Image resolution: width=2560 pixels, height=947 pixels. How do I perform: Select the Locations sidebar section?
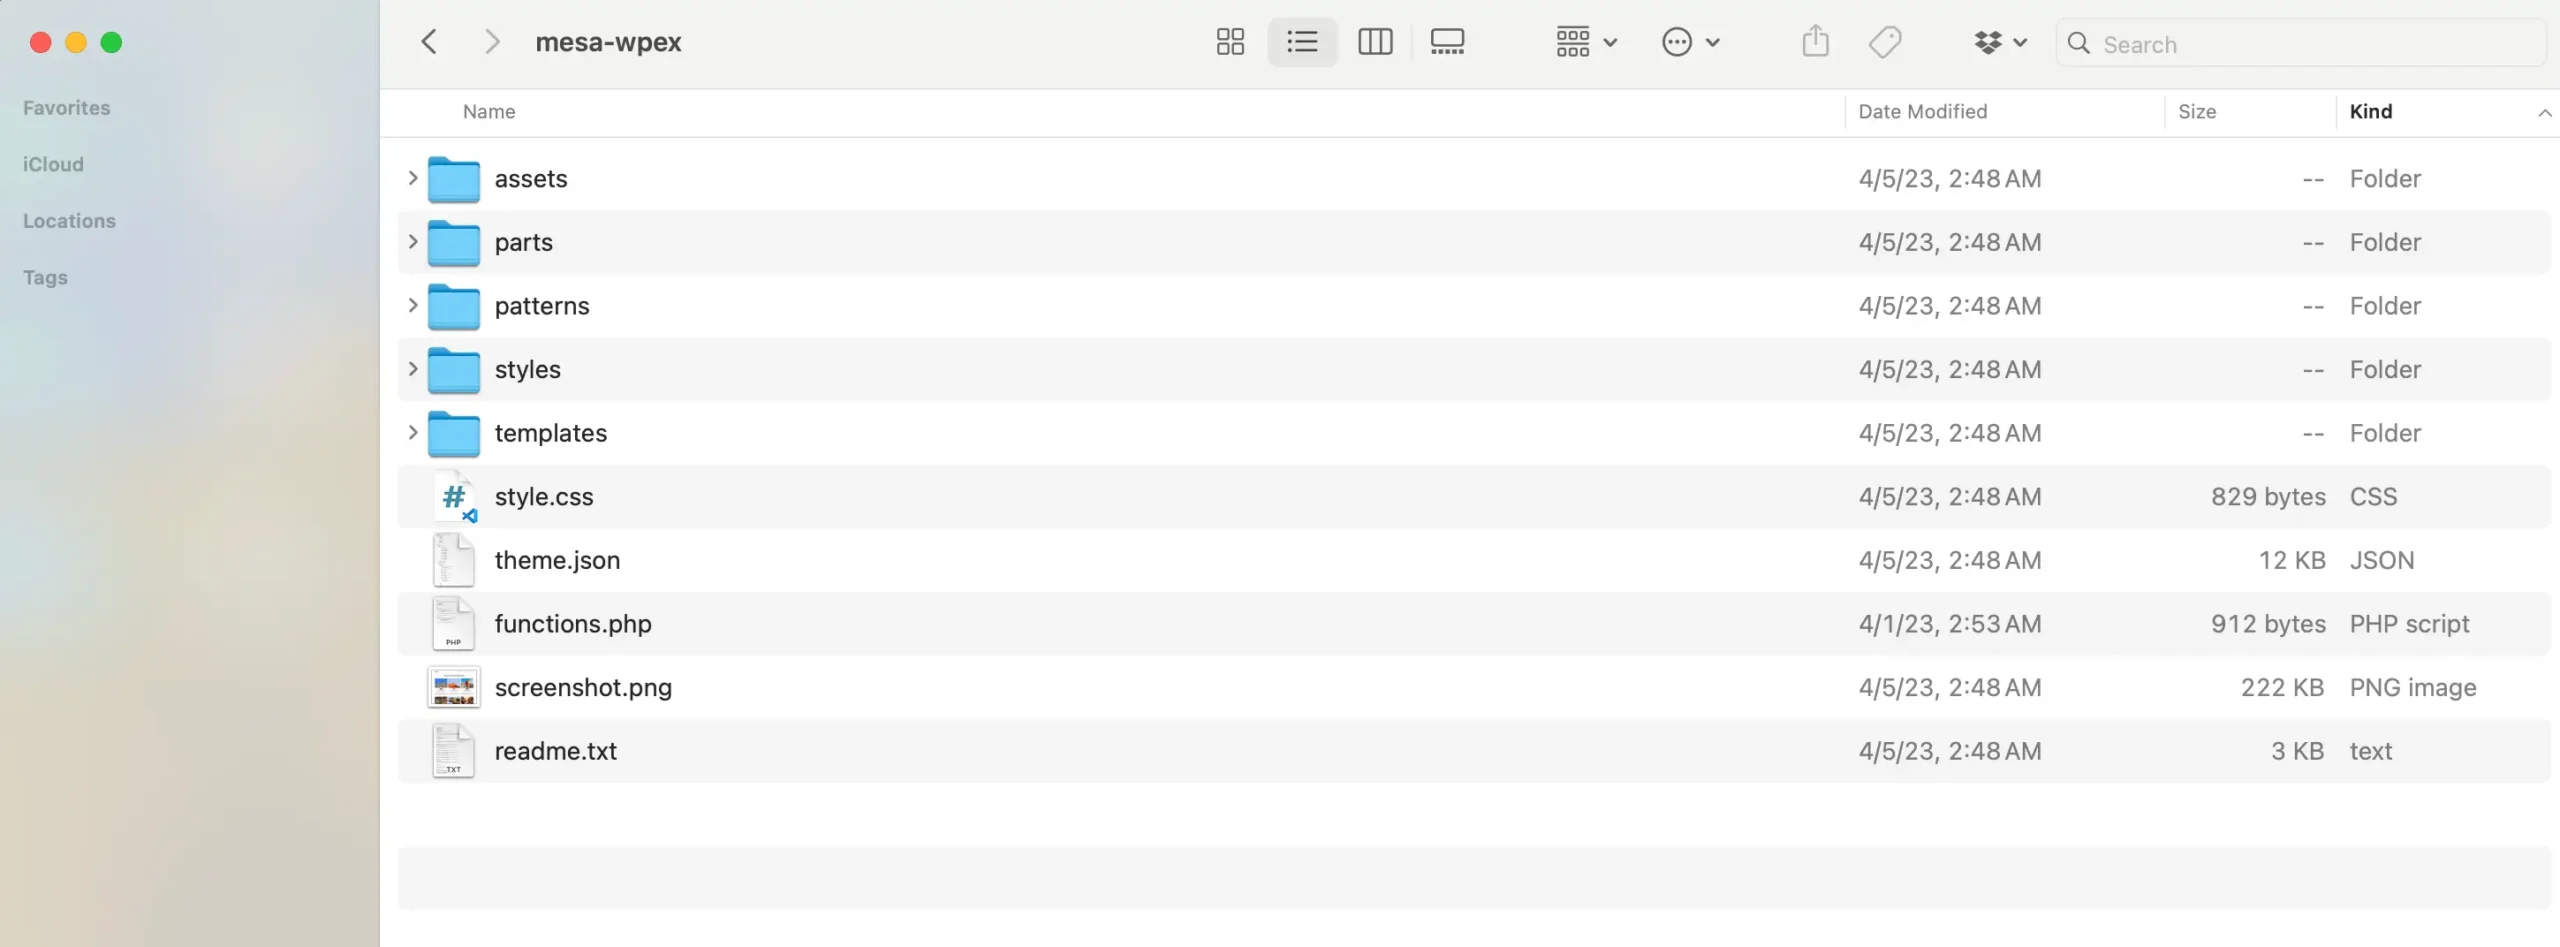pos(69,220)
